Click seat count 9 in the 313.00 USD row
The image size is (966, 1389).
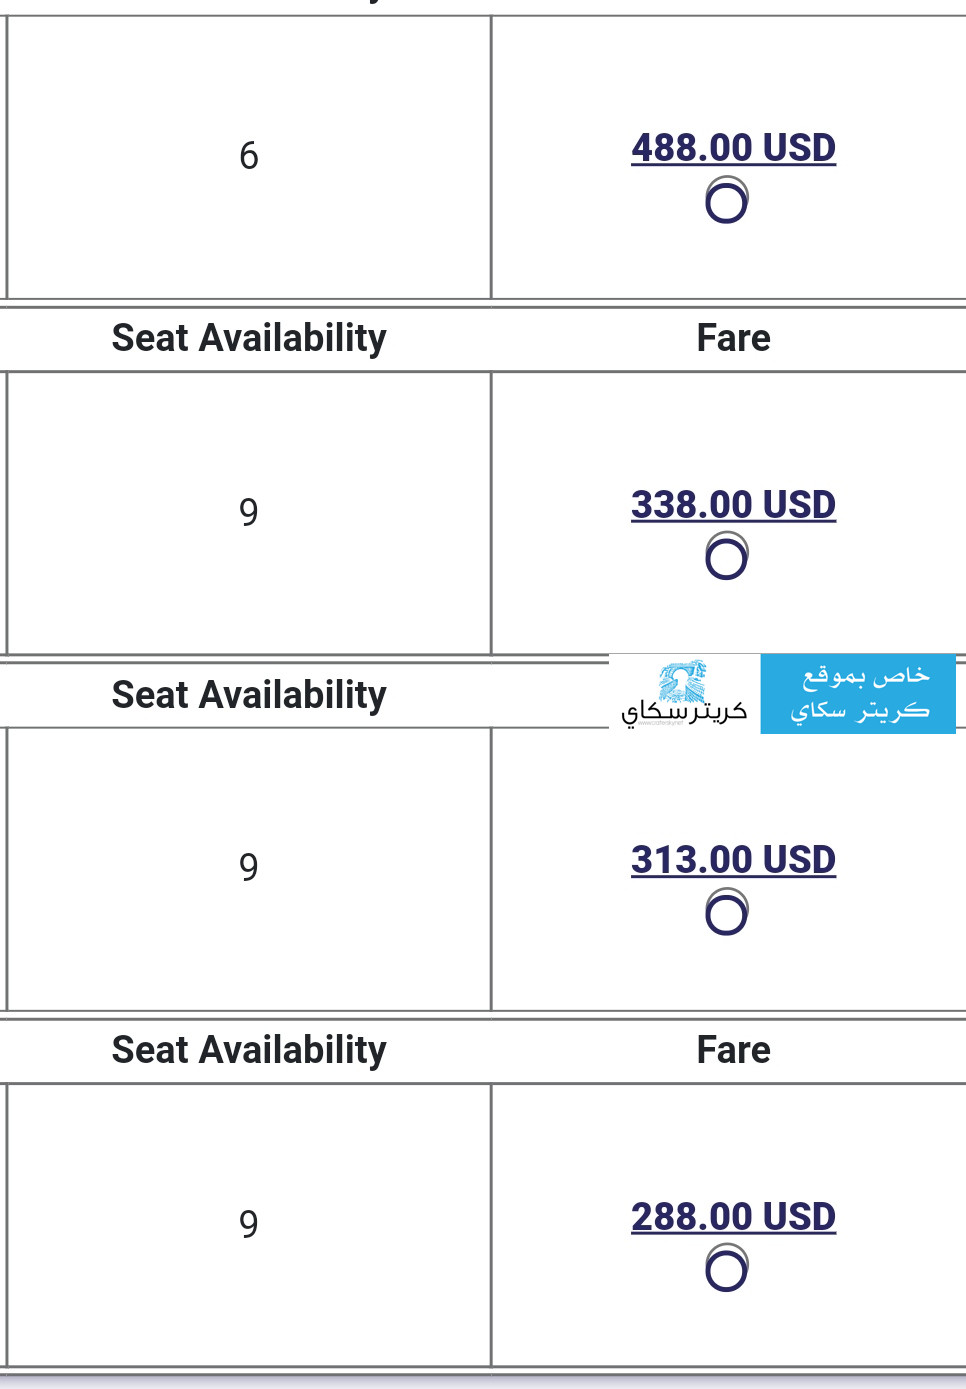(249, 867)
